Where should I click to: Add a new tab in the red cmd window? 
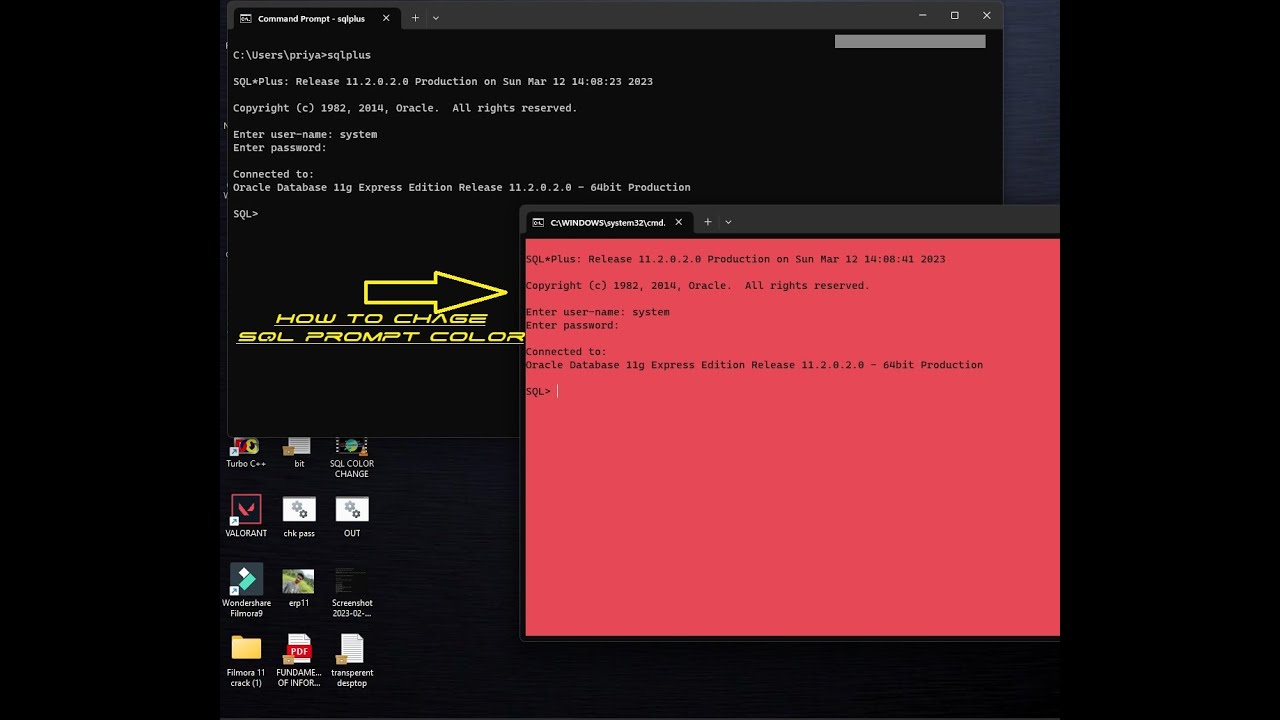[707, 222]
